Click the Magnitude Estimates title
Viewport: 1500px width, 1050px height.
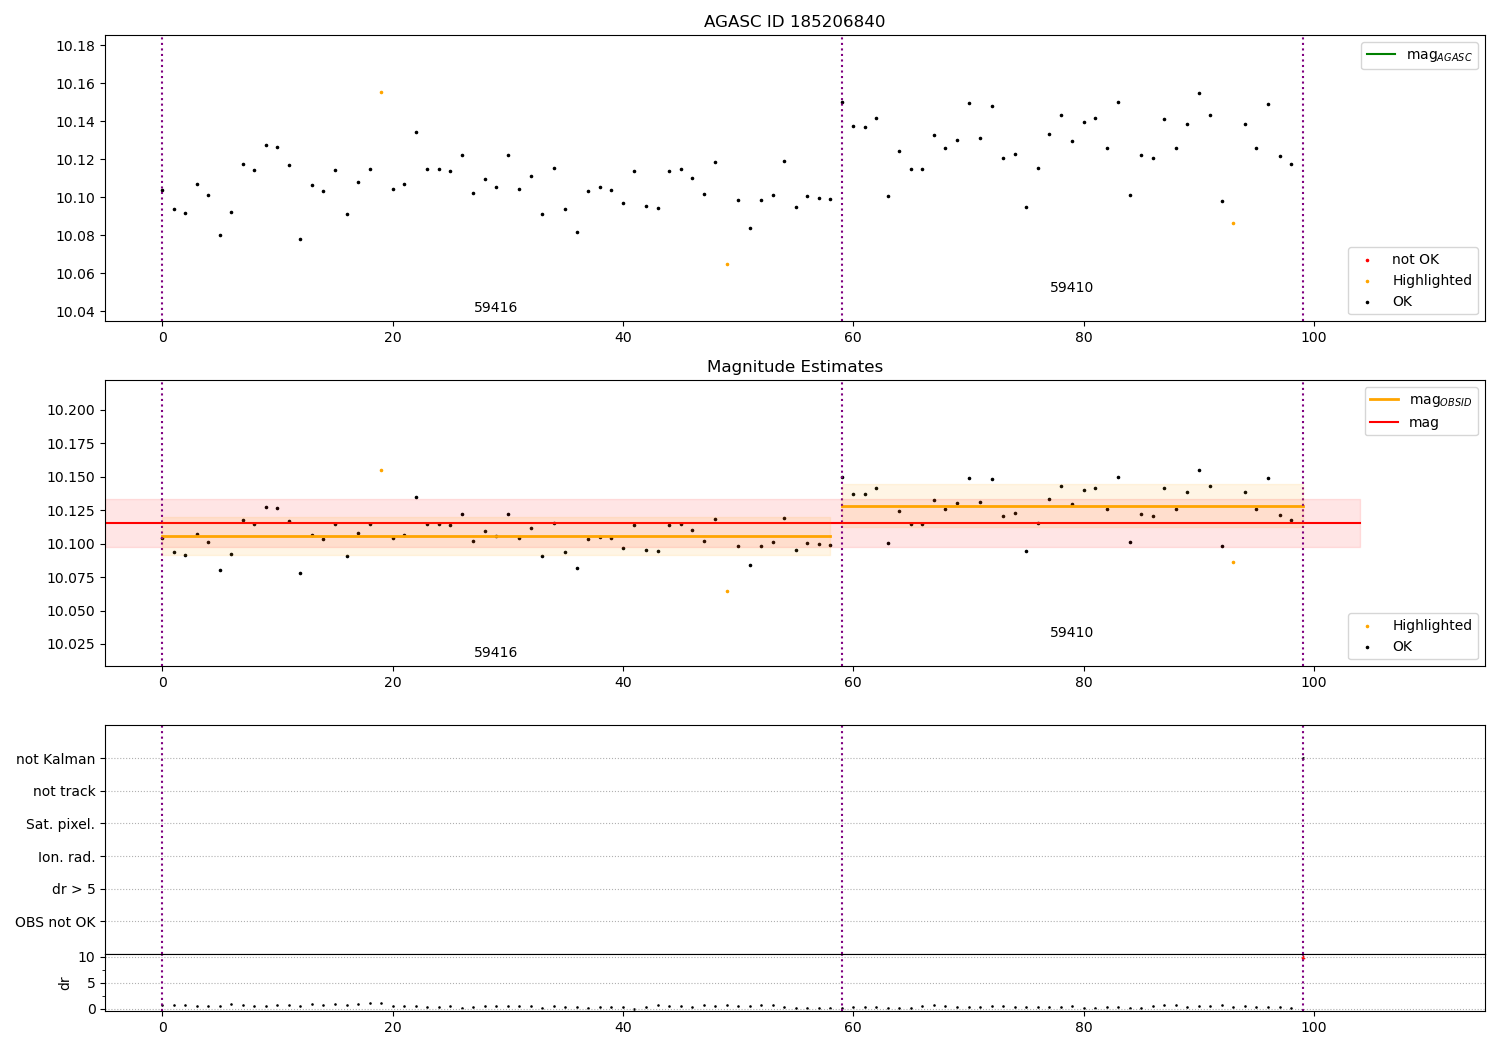(794, 367)
